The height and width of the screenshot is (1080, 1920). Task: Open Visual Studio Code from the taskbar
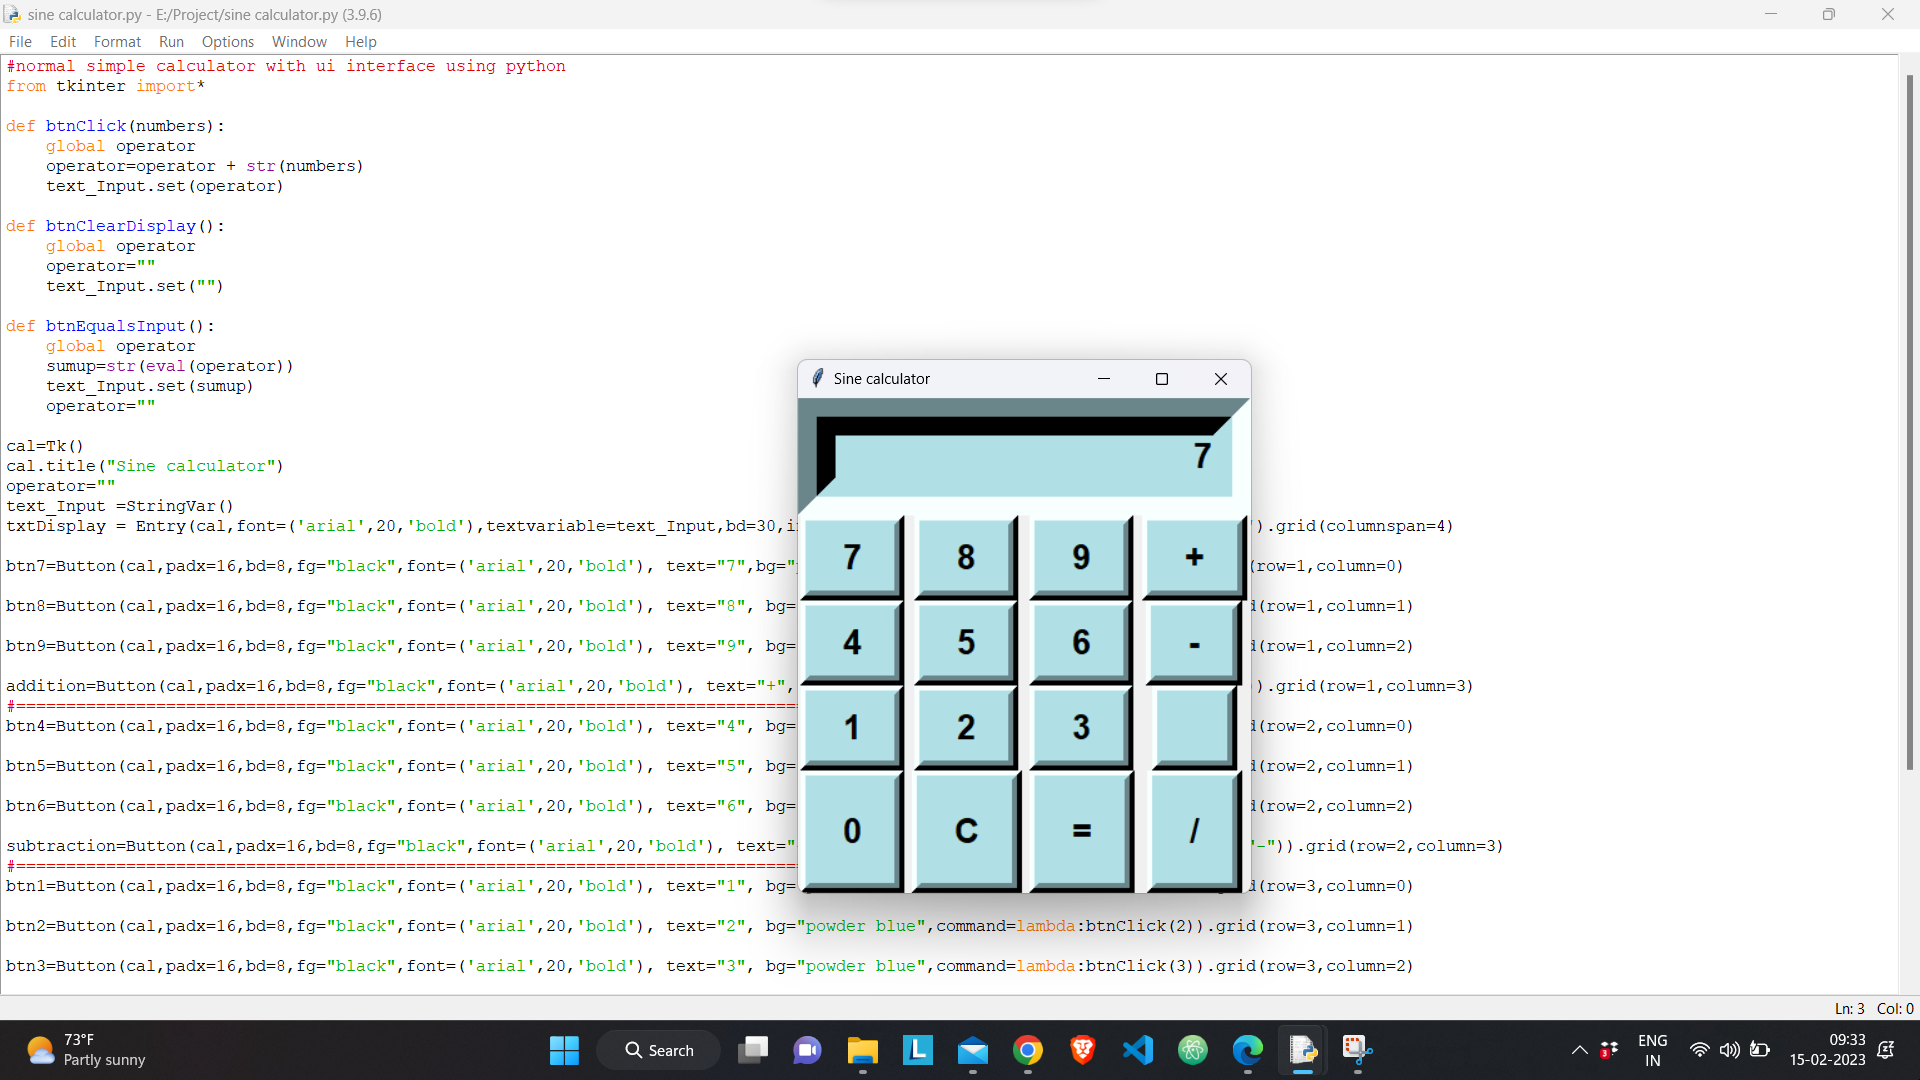tap(1137, 1050)
